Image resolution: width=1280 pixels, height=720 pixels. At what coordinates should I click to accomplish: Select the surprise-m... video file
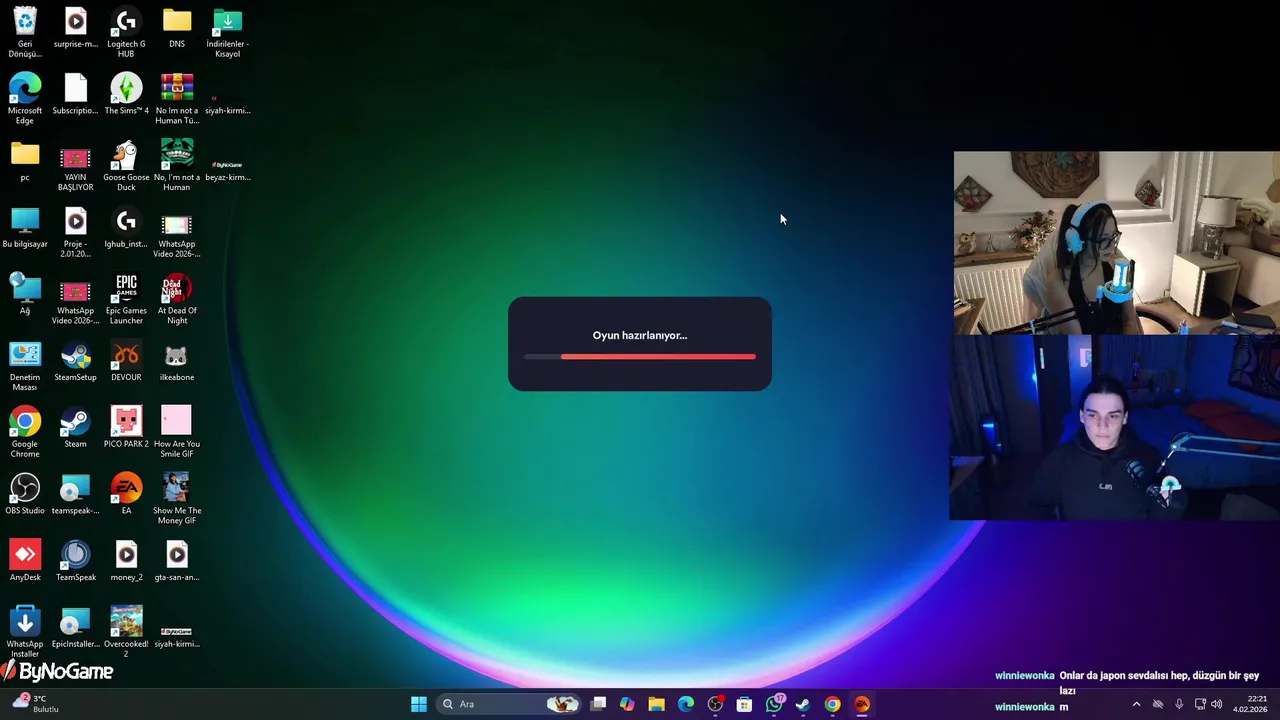pos(76,29)
